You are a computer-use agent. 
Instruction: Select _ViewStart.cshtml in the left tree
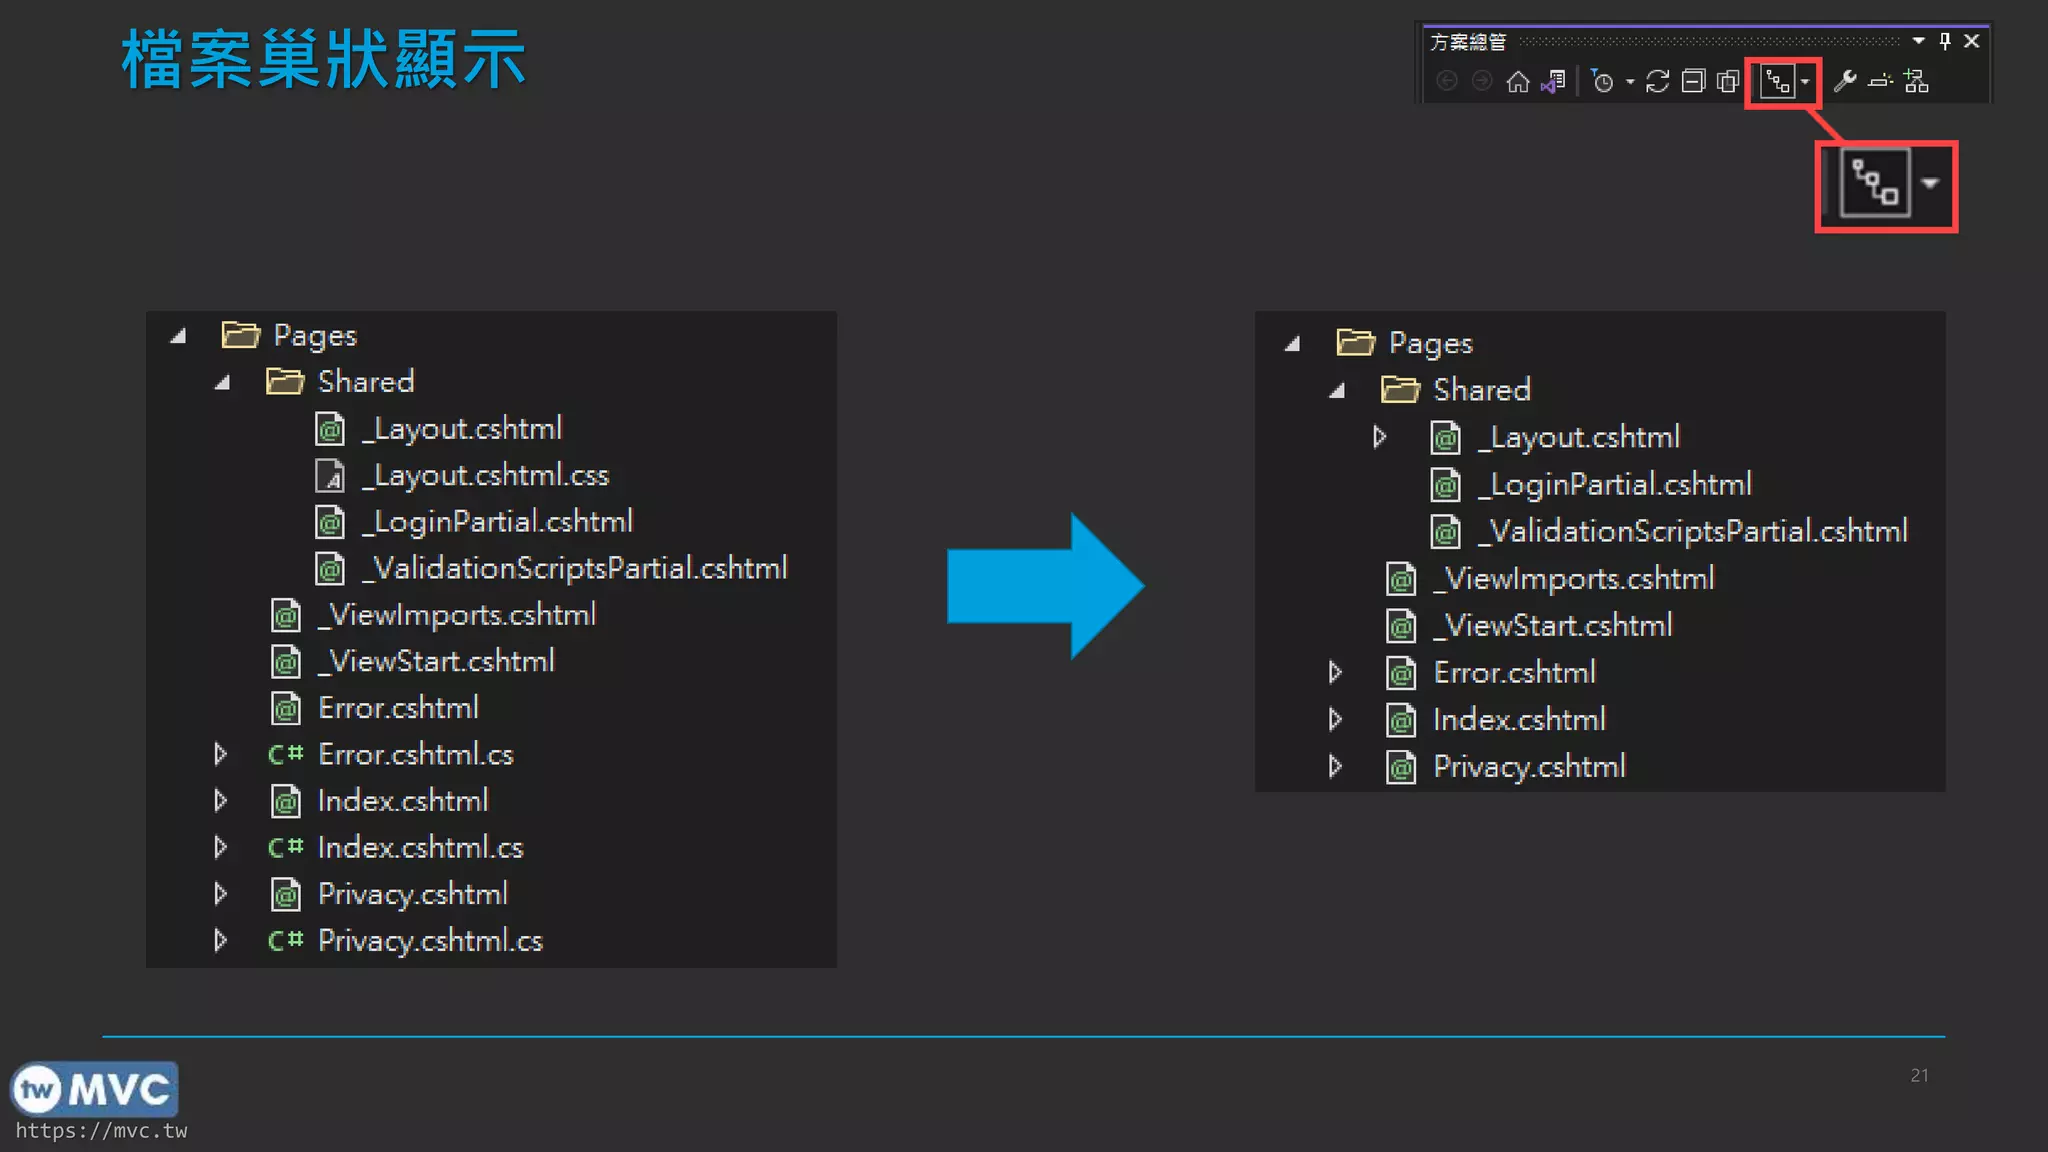point(436,661)
